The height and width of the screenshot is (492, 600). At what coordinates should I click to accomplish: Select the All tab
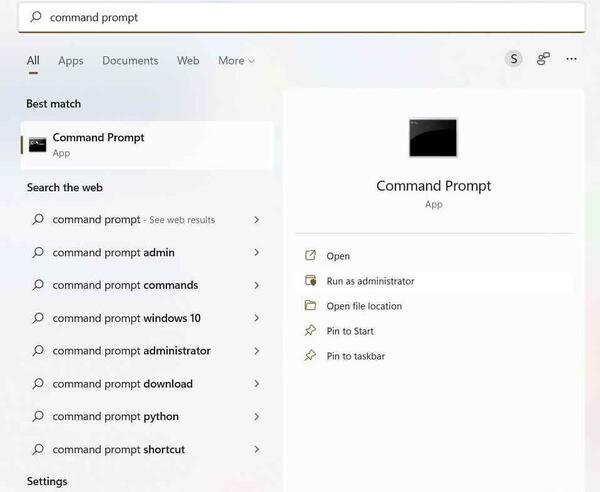[33, 60]
